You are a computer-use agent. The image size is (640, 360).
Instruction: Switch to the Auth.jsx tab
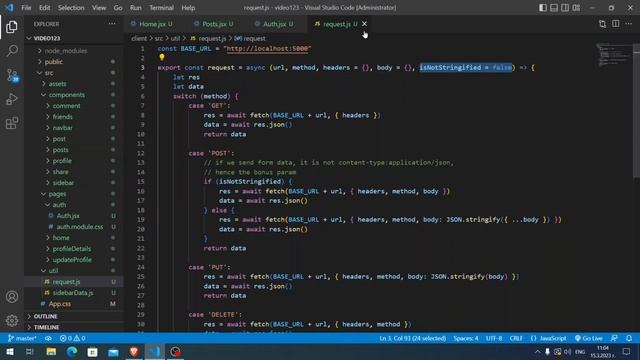(274, 24)
